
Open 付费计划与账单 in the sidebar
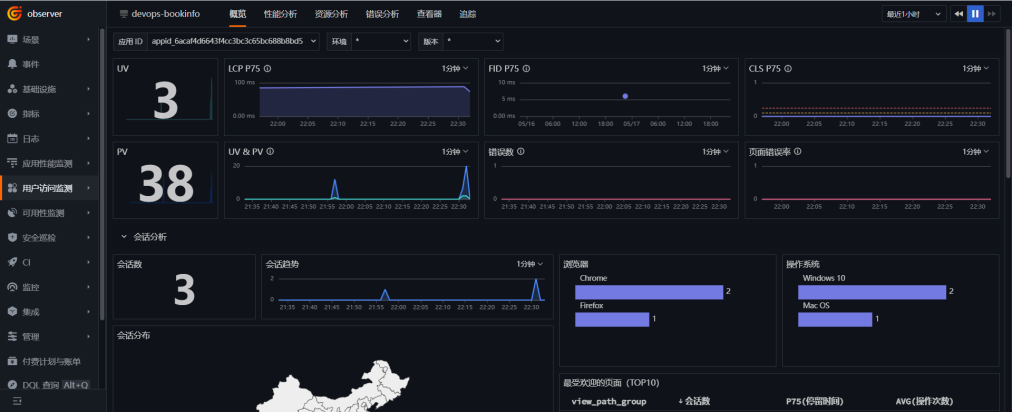pos(52,361)
